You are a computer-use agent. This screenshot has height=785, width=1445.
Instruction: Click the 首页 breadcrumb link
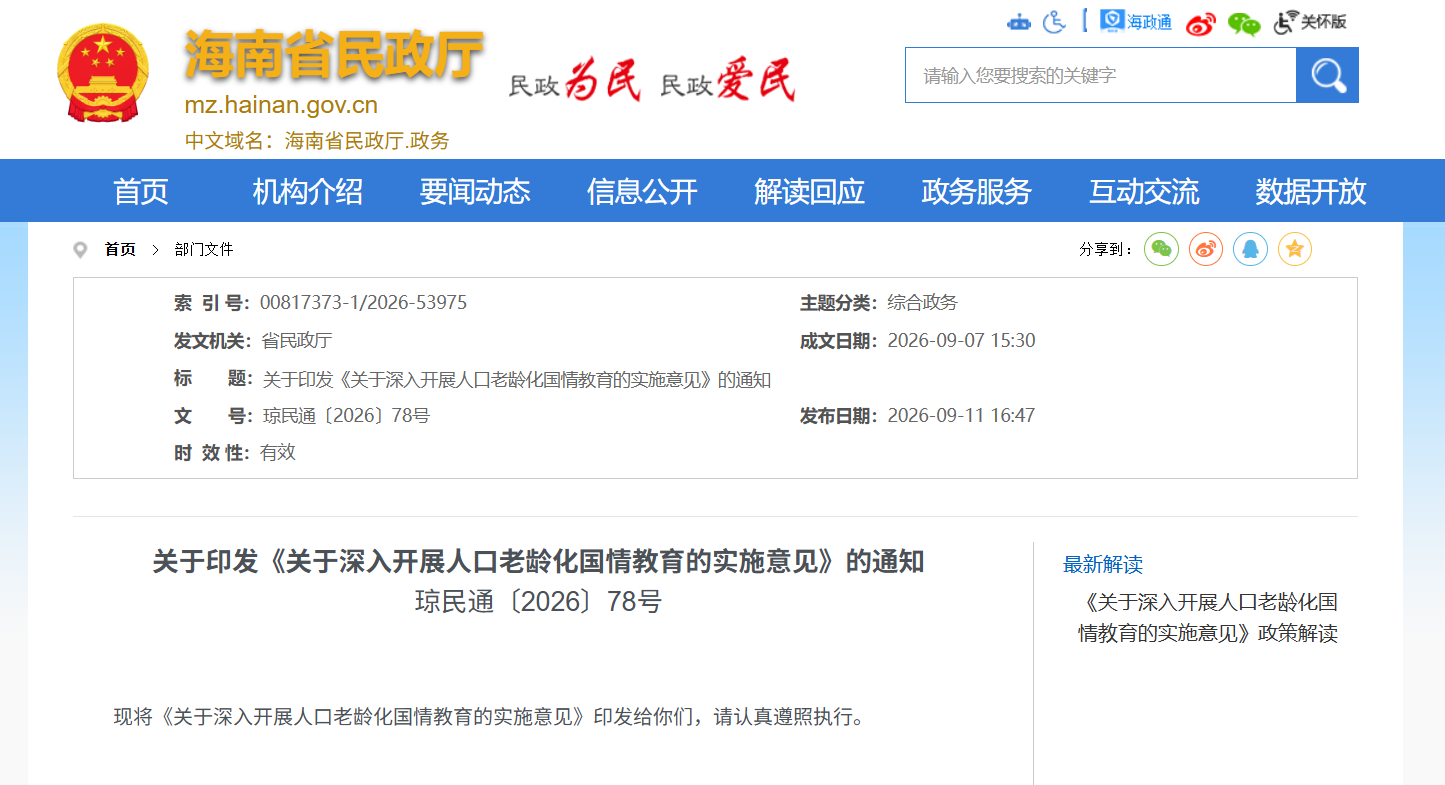[120, 249]
